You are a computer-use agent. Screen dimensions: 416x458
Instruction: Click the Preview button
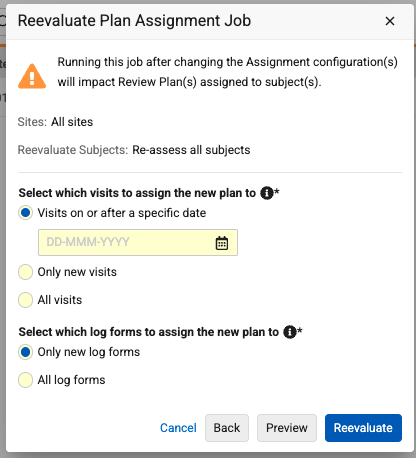point(287,428)
